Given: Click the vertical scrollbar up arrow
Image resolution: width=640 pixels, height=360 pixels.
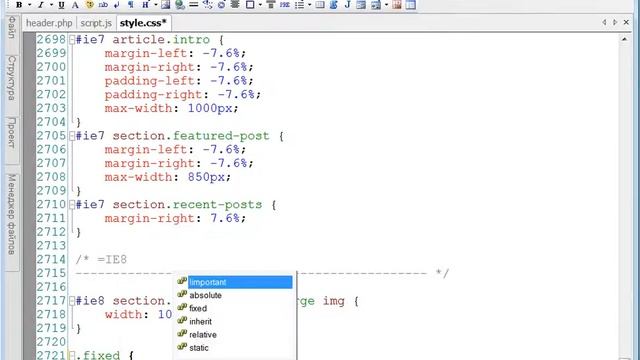Looking at the screenshot, I should [624, 39].
